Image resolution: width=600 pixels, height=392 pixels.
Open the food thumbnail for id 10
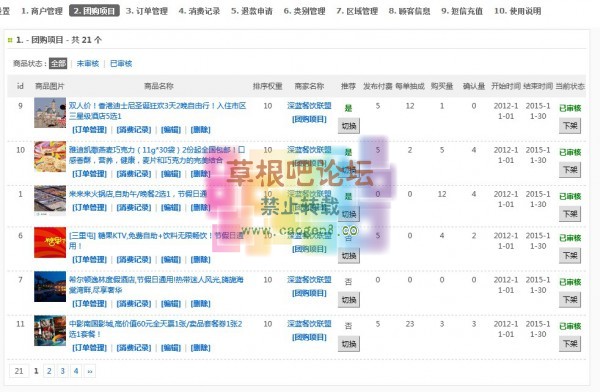50,157
